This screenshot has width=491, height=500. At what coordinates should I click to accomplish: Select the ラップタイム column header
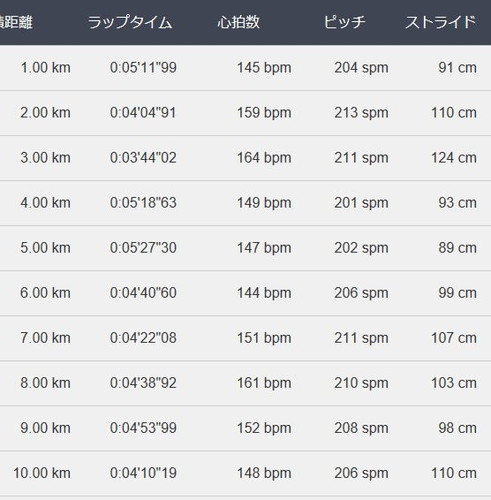130,23
